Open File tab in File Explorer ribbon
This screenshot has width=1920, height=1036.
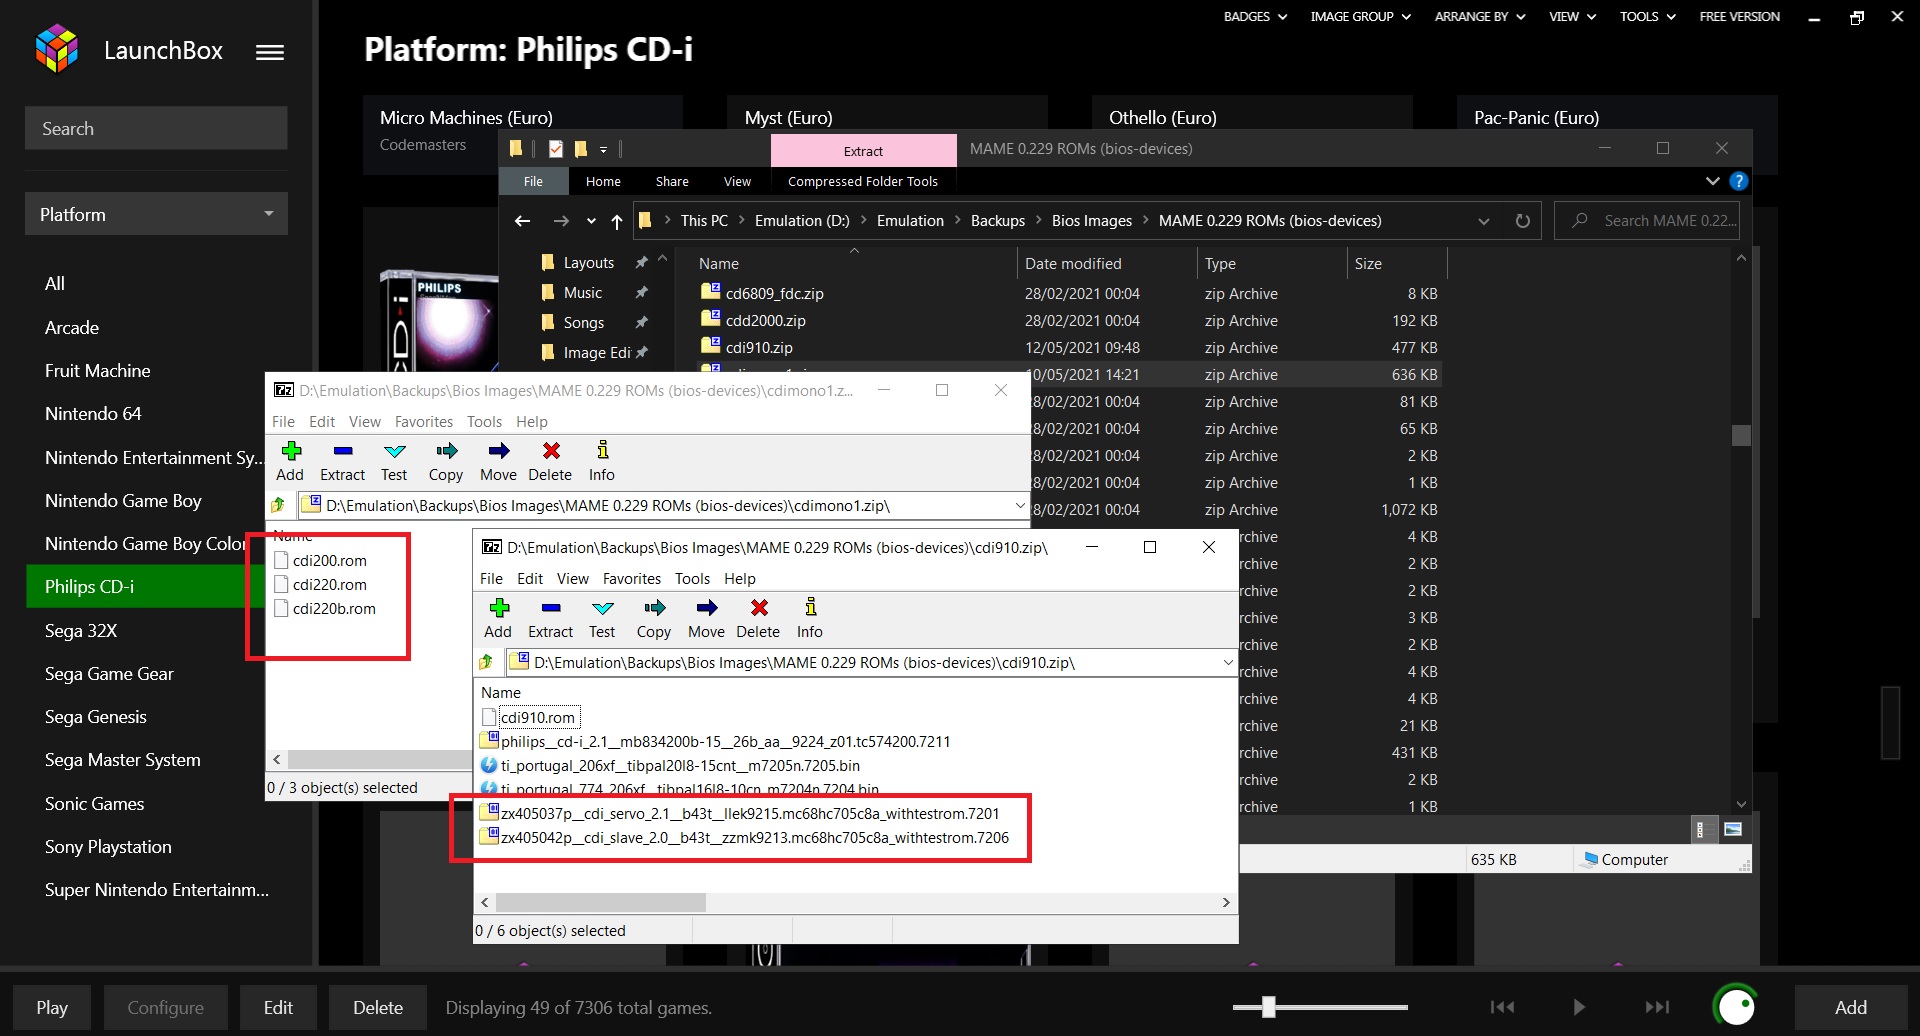click(533, 181)
